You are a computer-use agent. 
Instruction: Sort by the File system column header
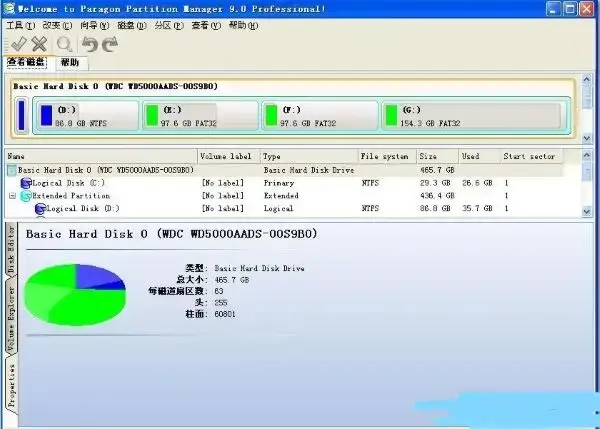pyautogui.click(x=387, y=156)
